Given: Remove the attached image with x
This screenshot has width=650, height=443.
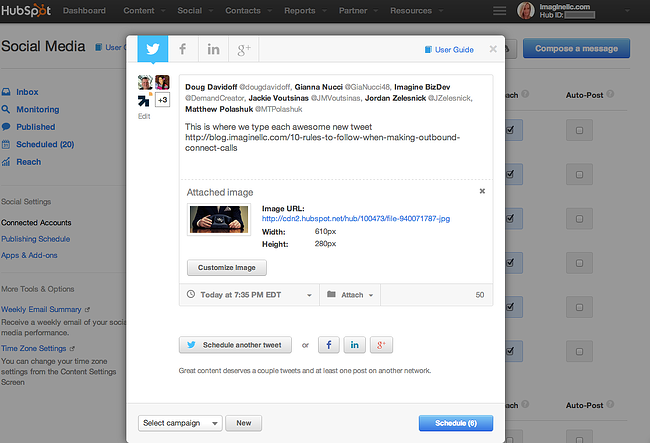Looking at the screenshot, I should point(482,191).
